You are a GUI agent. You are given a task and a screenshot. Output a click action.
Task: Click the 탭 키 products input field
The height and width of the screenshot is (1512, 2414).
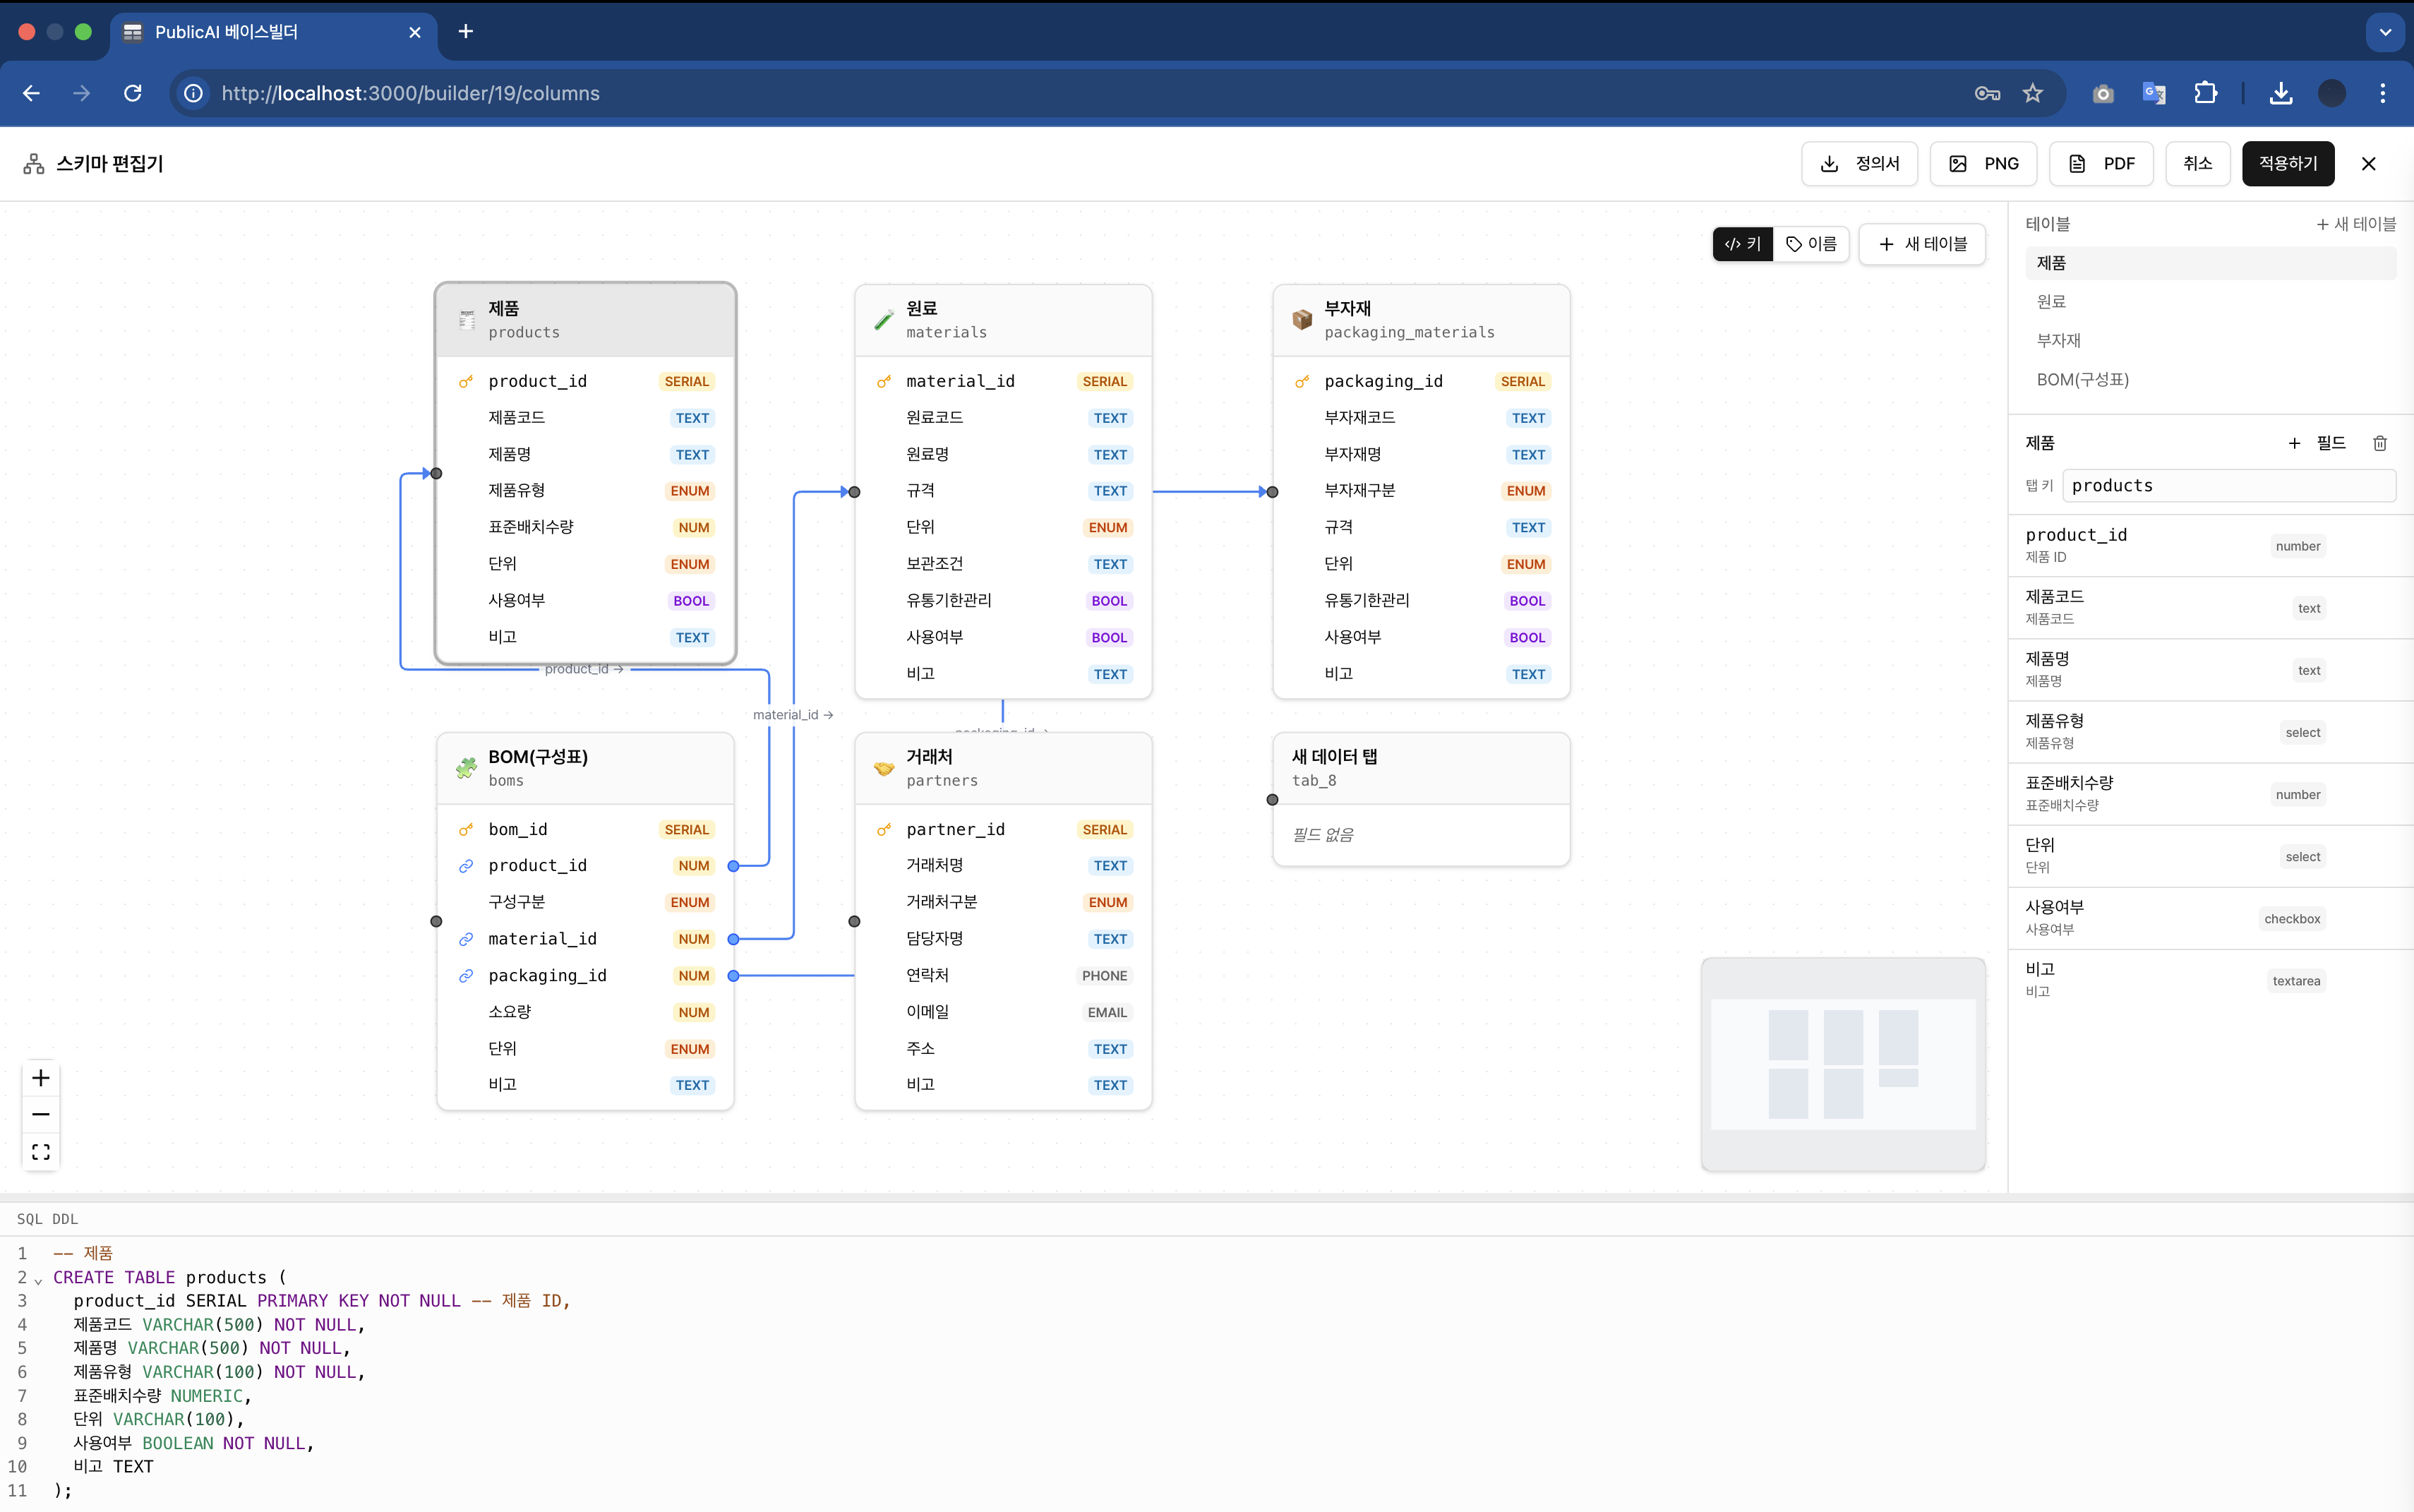point(2228,486)
